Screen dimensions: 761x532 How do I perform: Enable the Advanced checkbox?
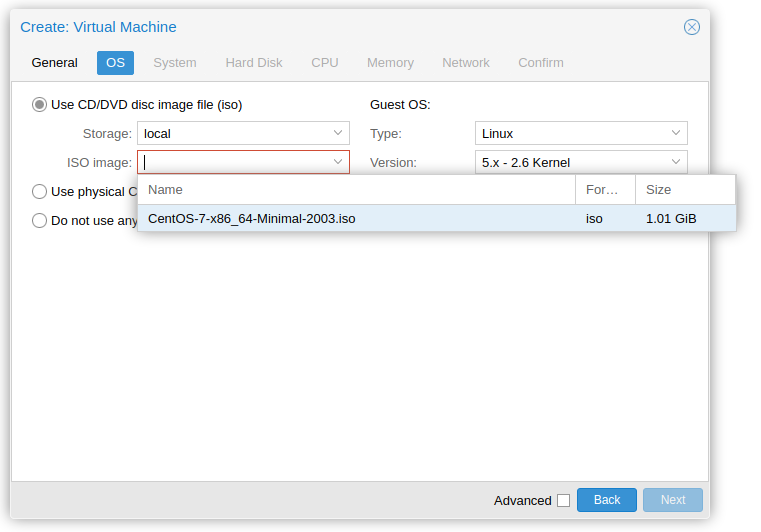pyautogui.click(x=563, y=500)
